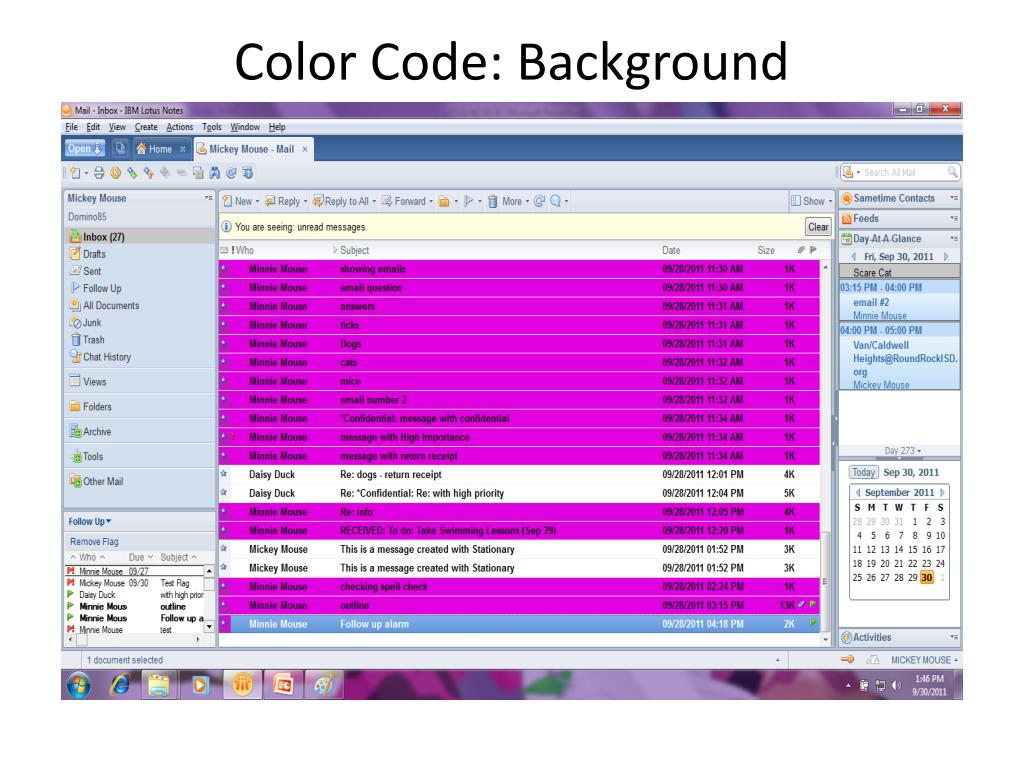Open the thumbnails icon beside Open button
The height and width of the screenshot is (768, 1024).
click(x=120, y=148)
